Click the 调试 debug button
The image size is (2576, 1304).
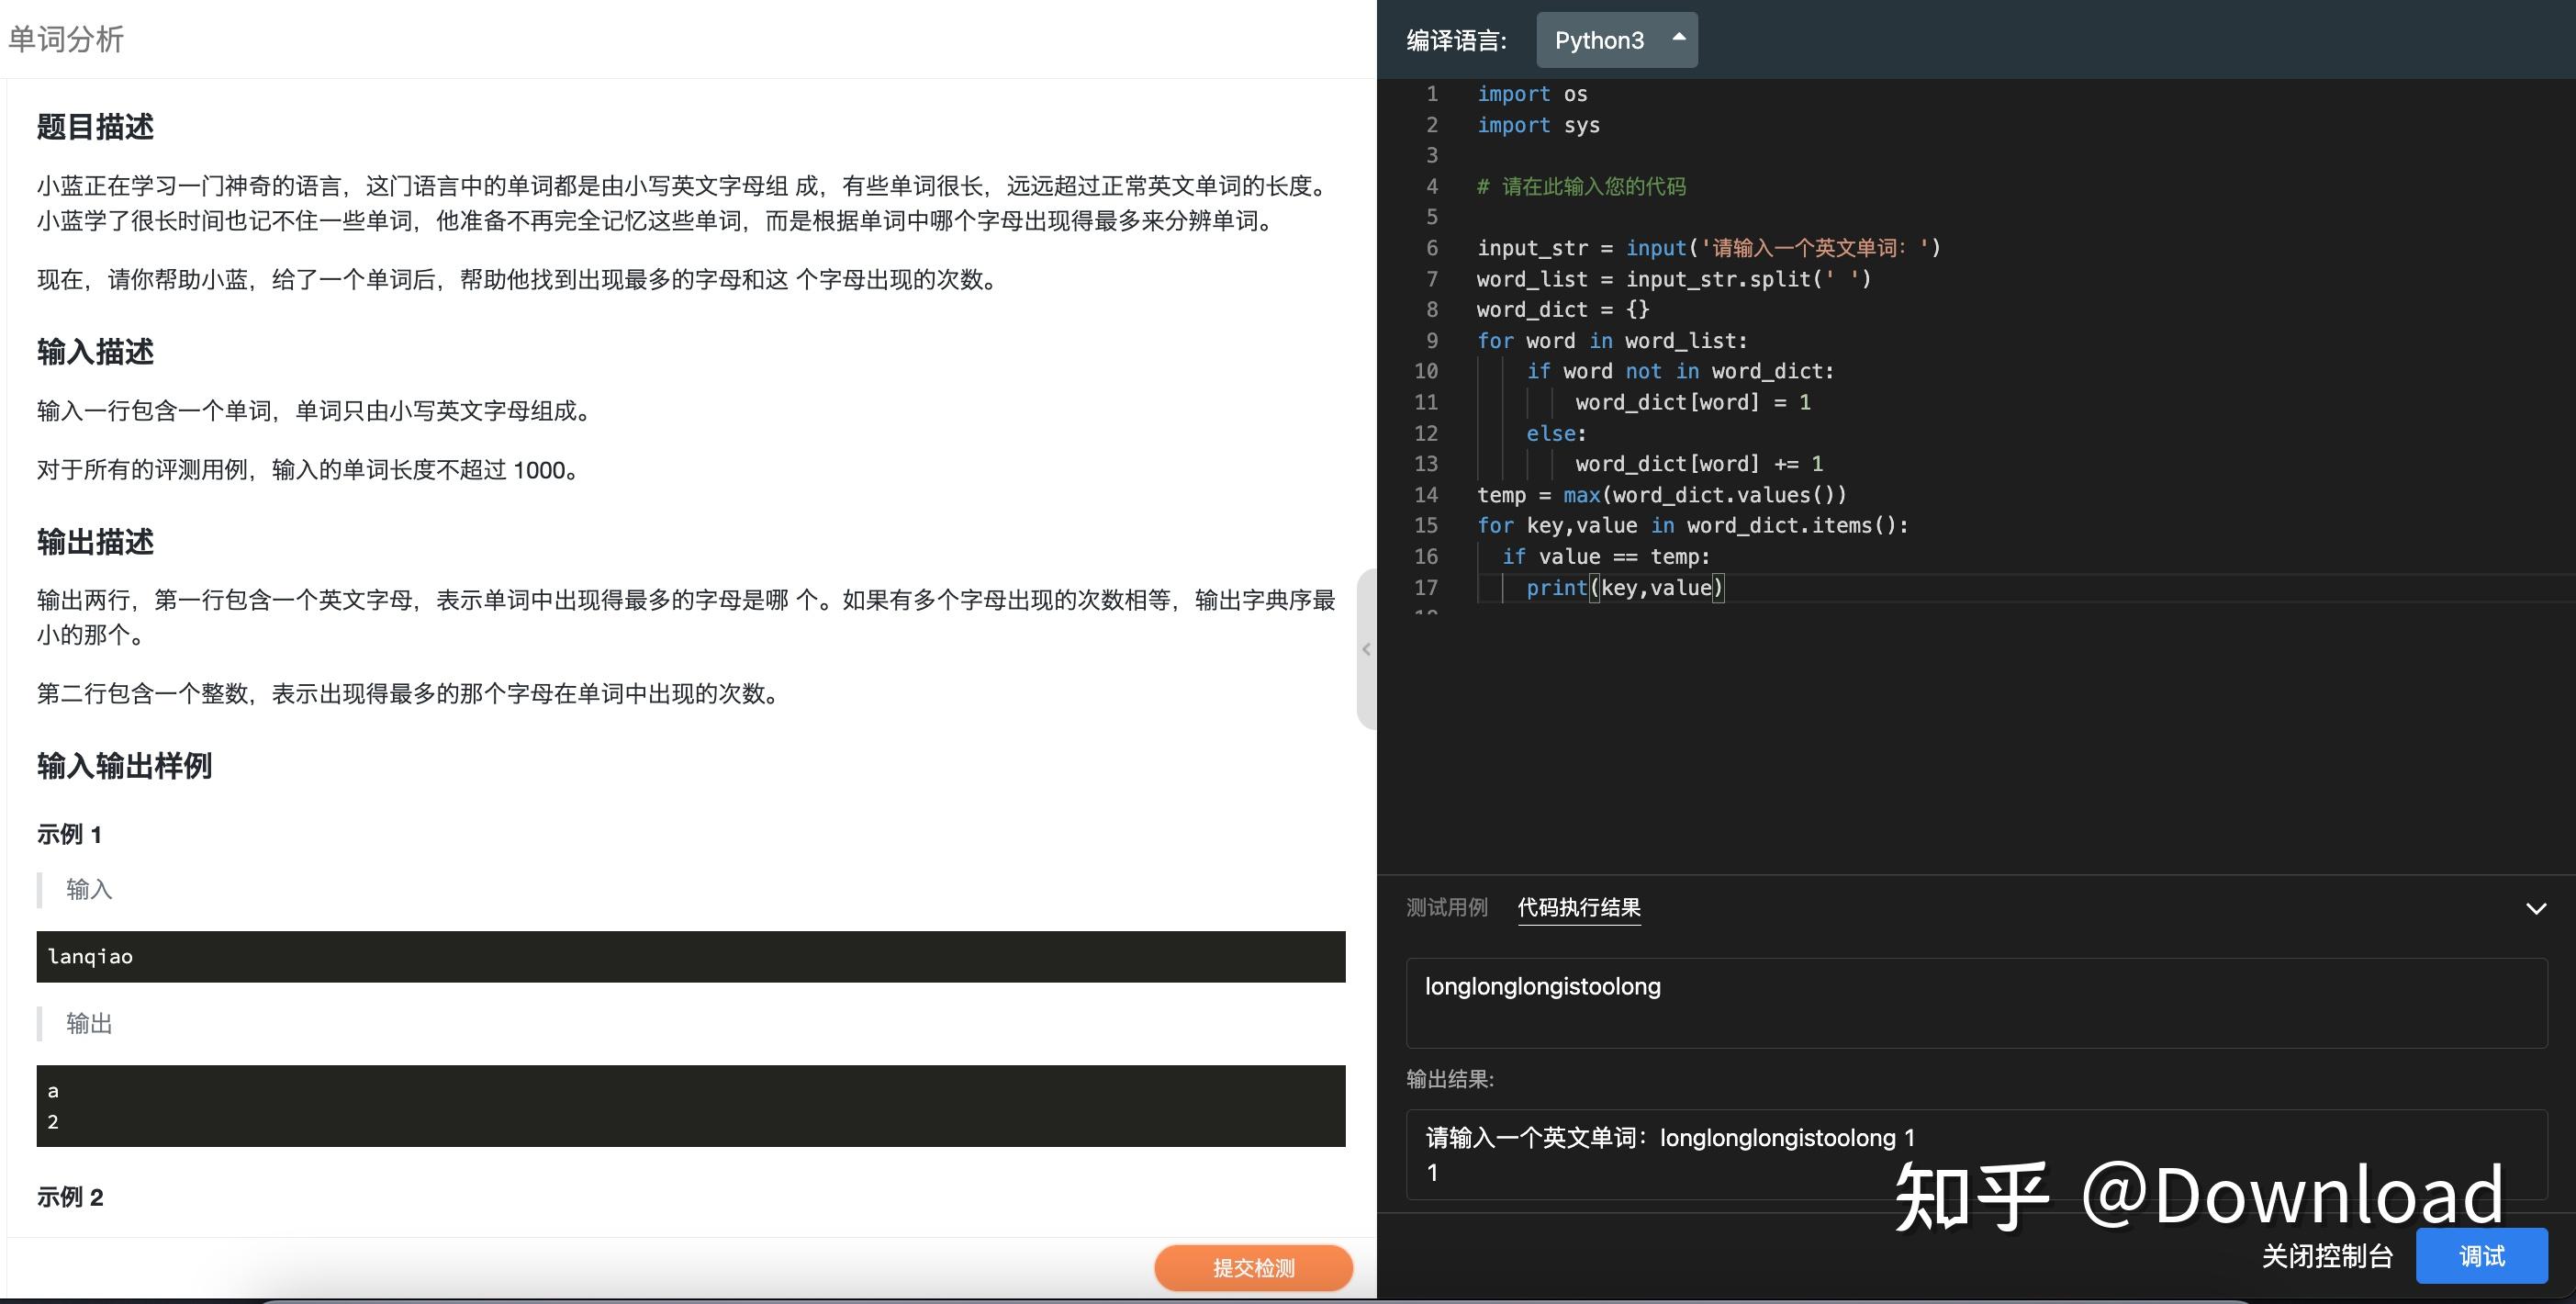coord(2481,1256)
